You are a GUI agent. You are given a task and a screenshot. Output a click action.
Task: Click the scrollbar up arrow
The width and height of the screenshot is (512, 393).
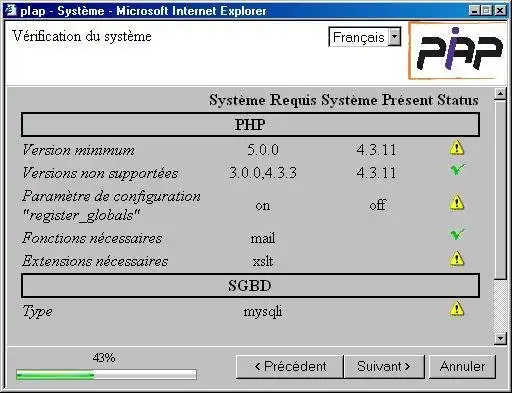(500, 94)
